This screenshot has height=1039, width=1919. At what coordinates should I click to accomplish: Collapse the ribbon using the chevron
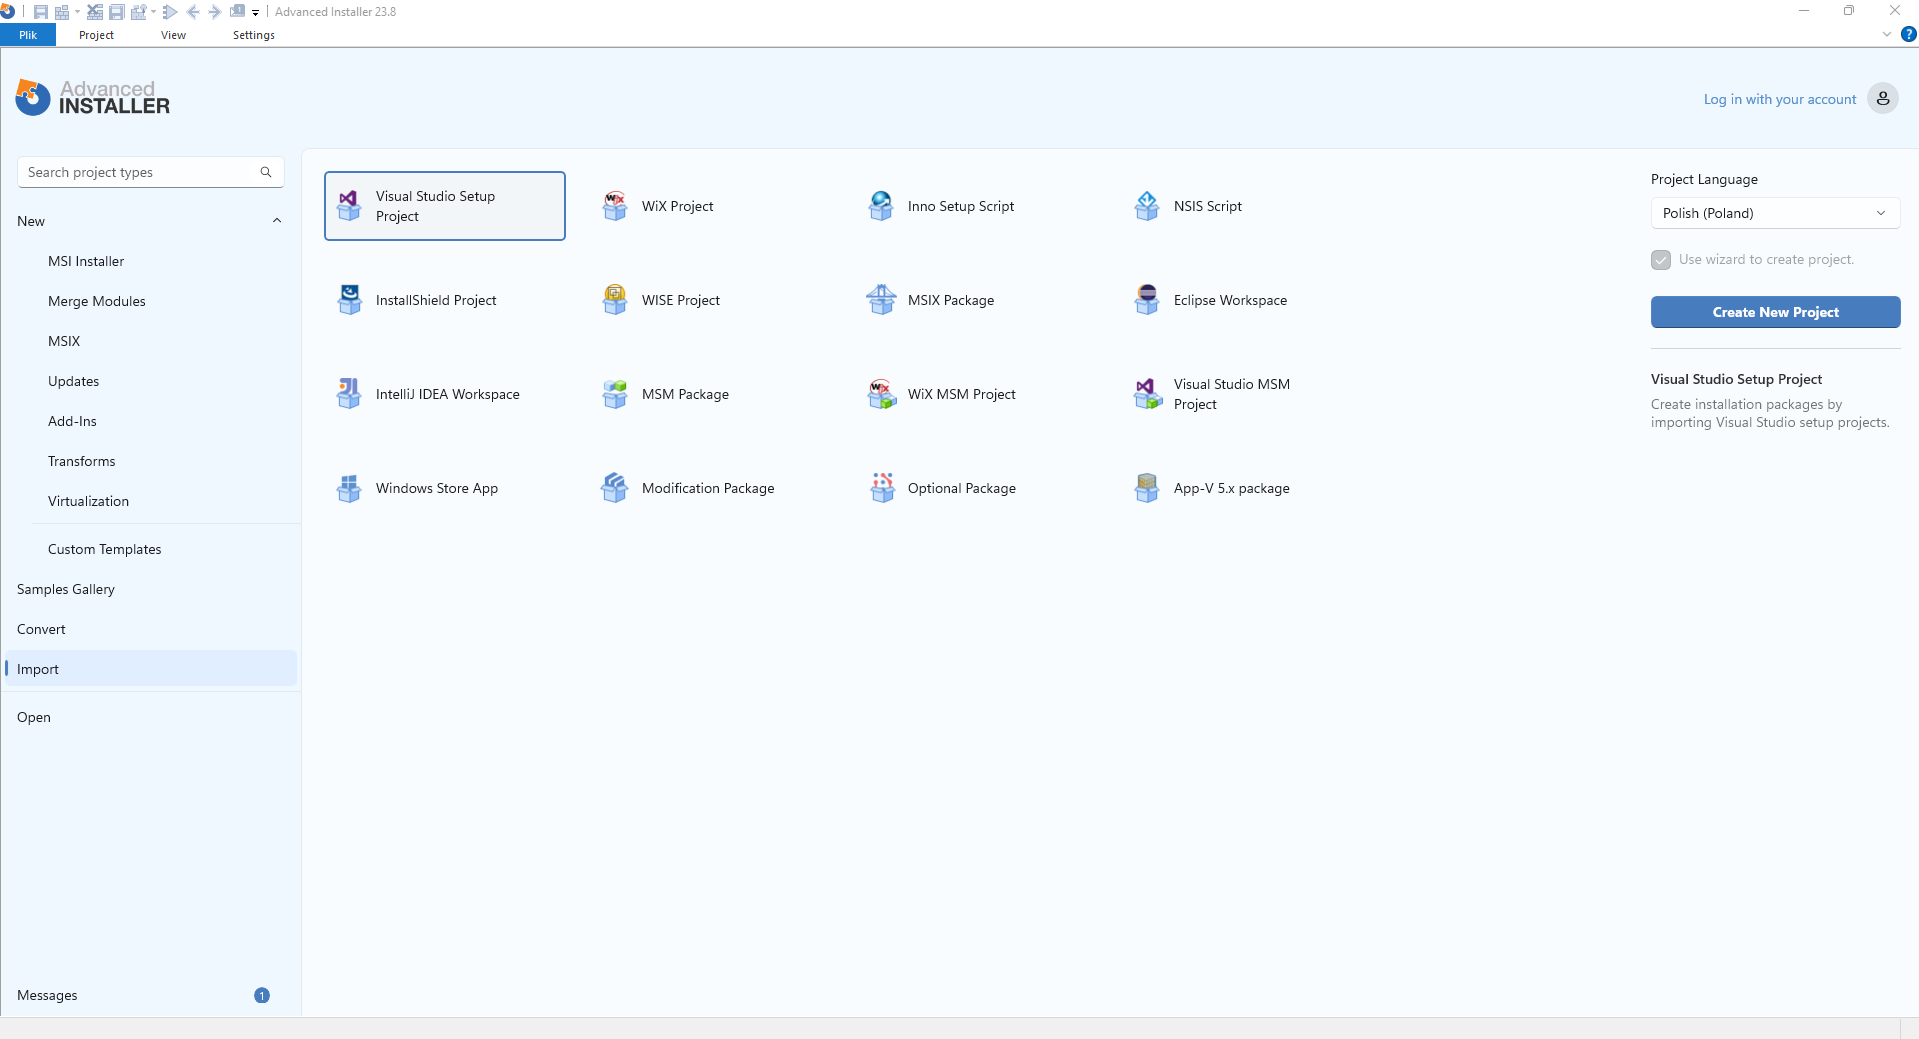[1887, 34]
